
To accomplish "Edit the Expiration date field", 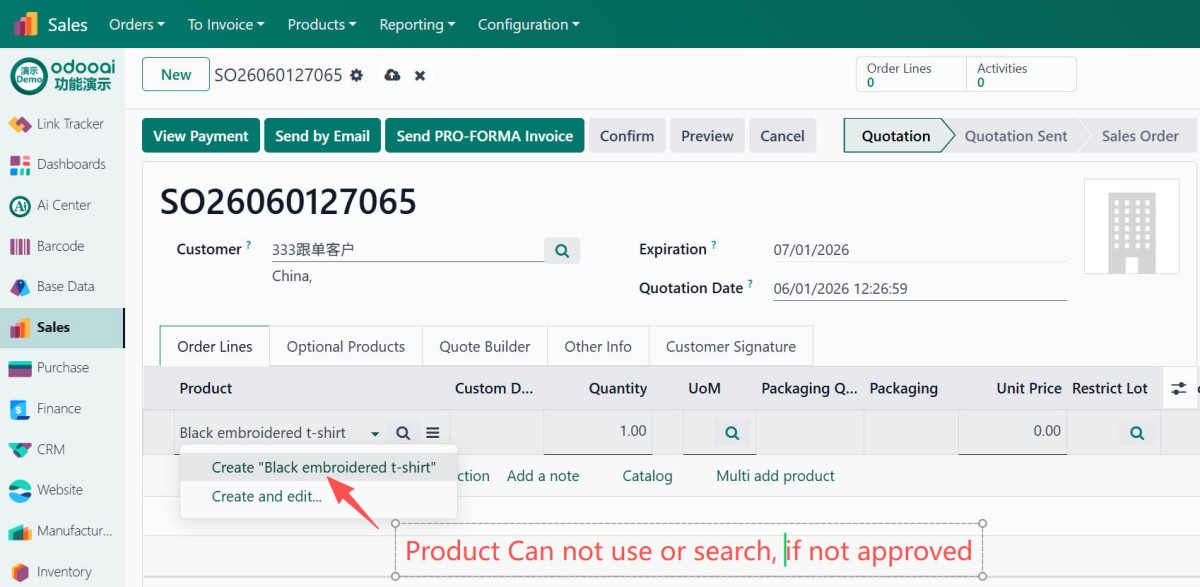I will [920, 250].
